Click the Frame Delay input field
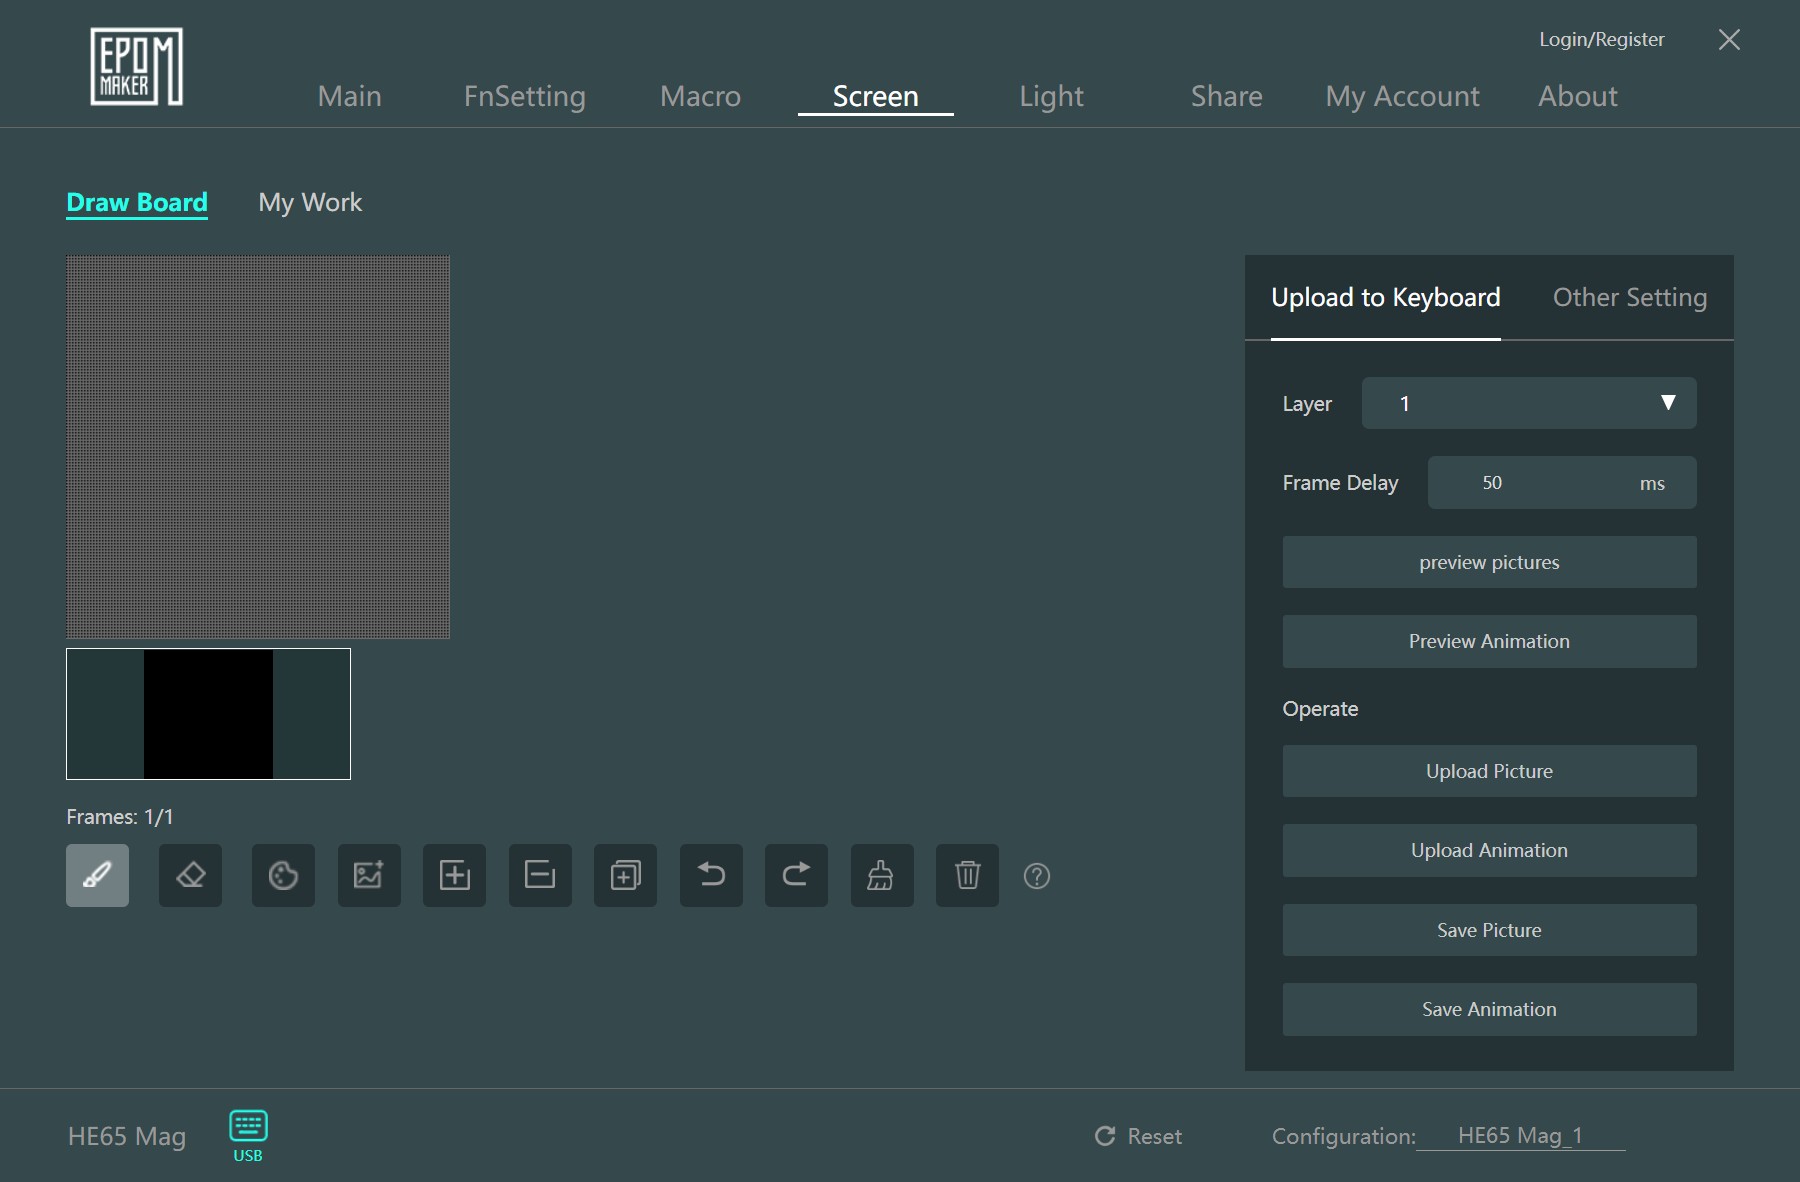 (x=1562, y=483)
